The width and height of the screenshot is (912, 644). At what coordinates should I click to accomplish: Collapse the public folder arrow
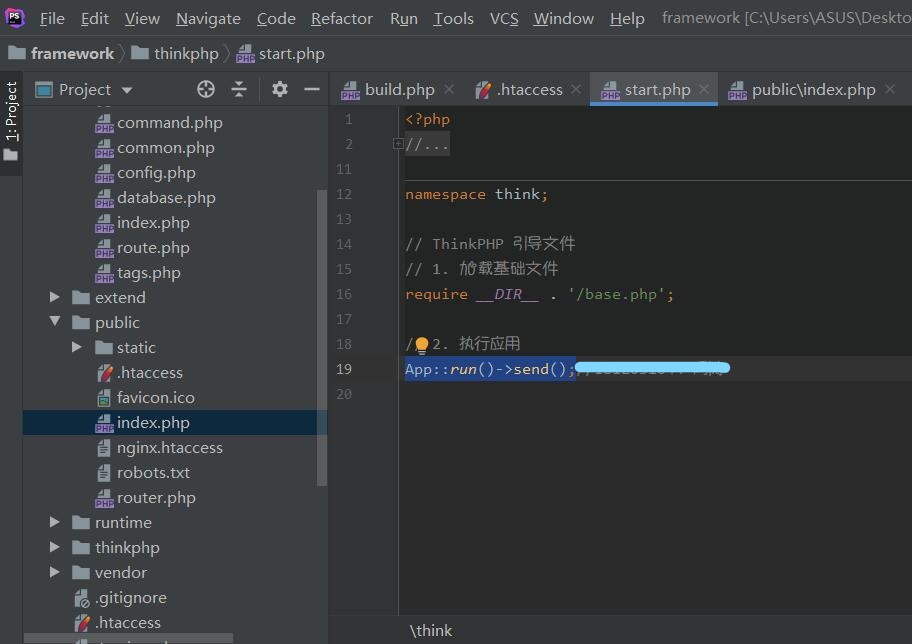click(x=55, y=321)
